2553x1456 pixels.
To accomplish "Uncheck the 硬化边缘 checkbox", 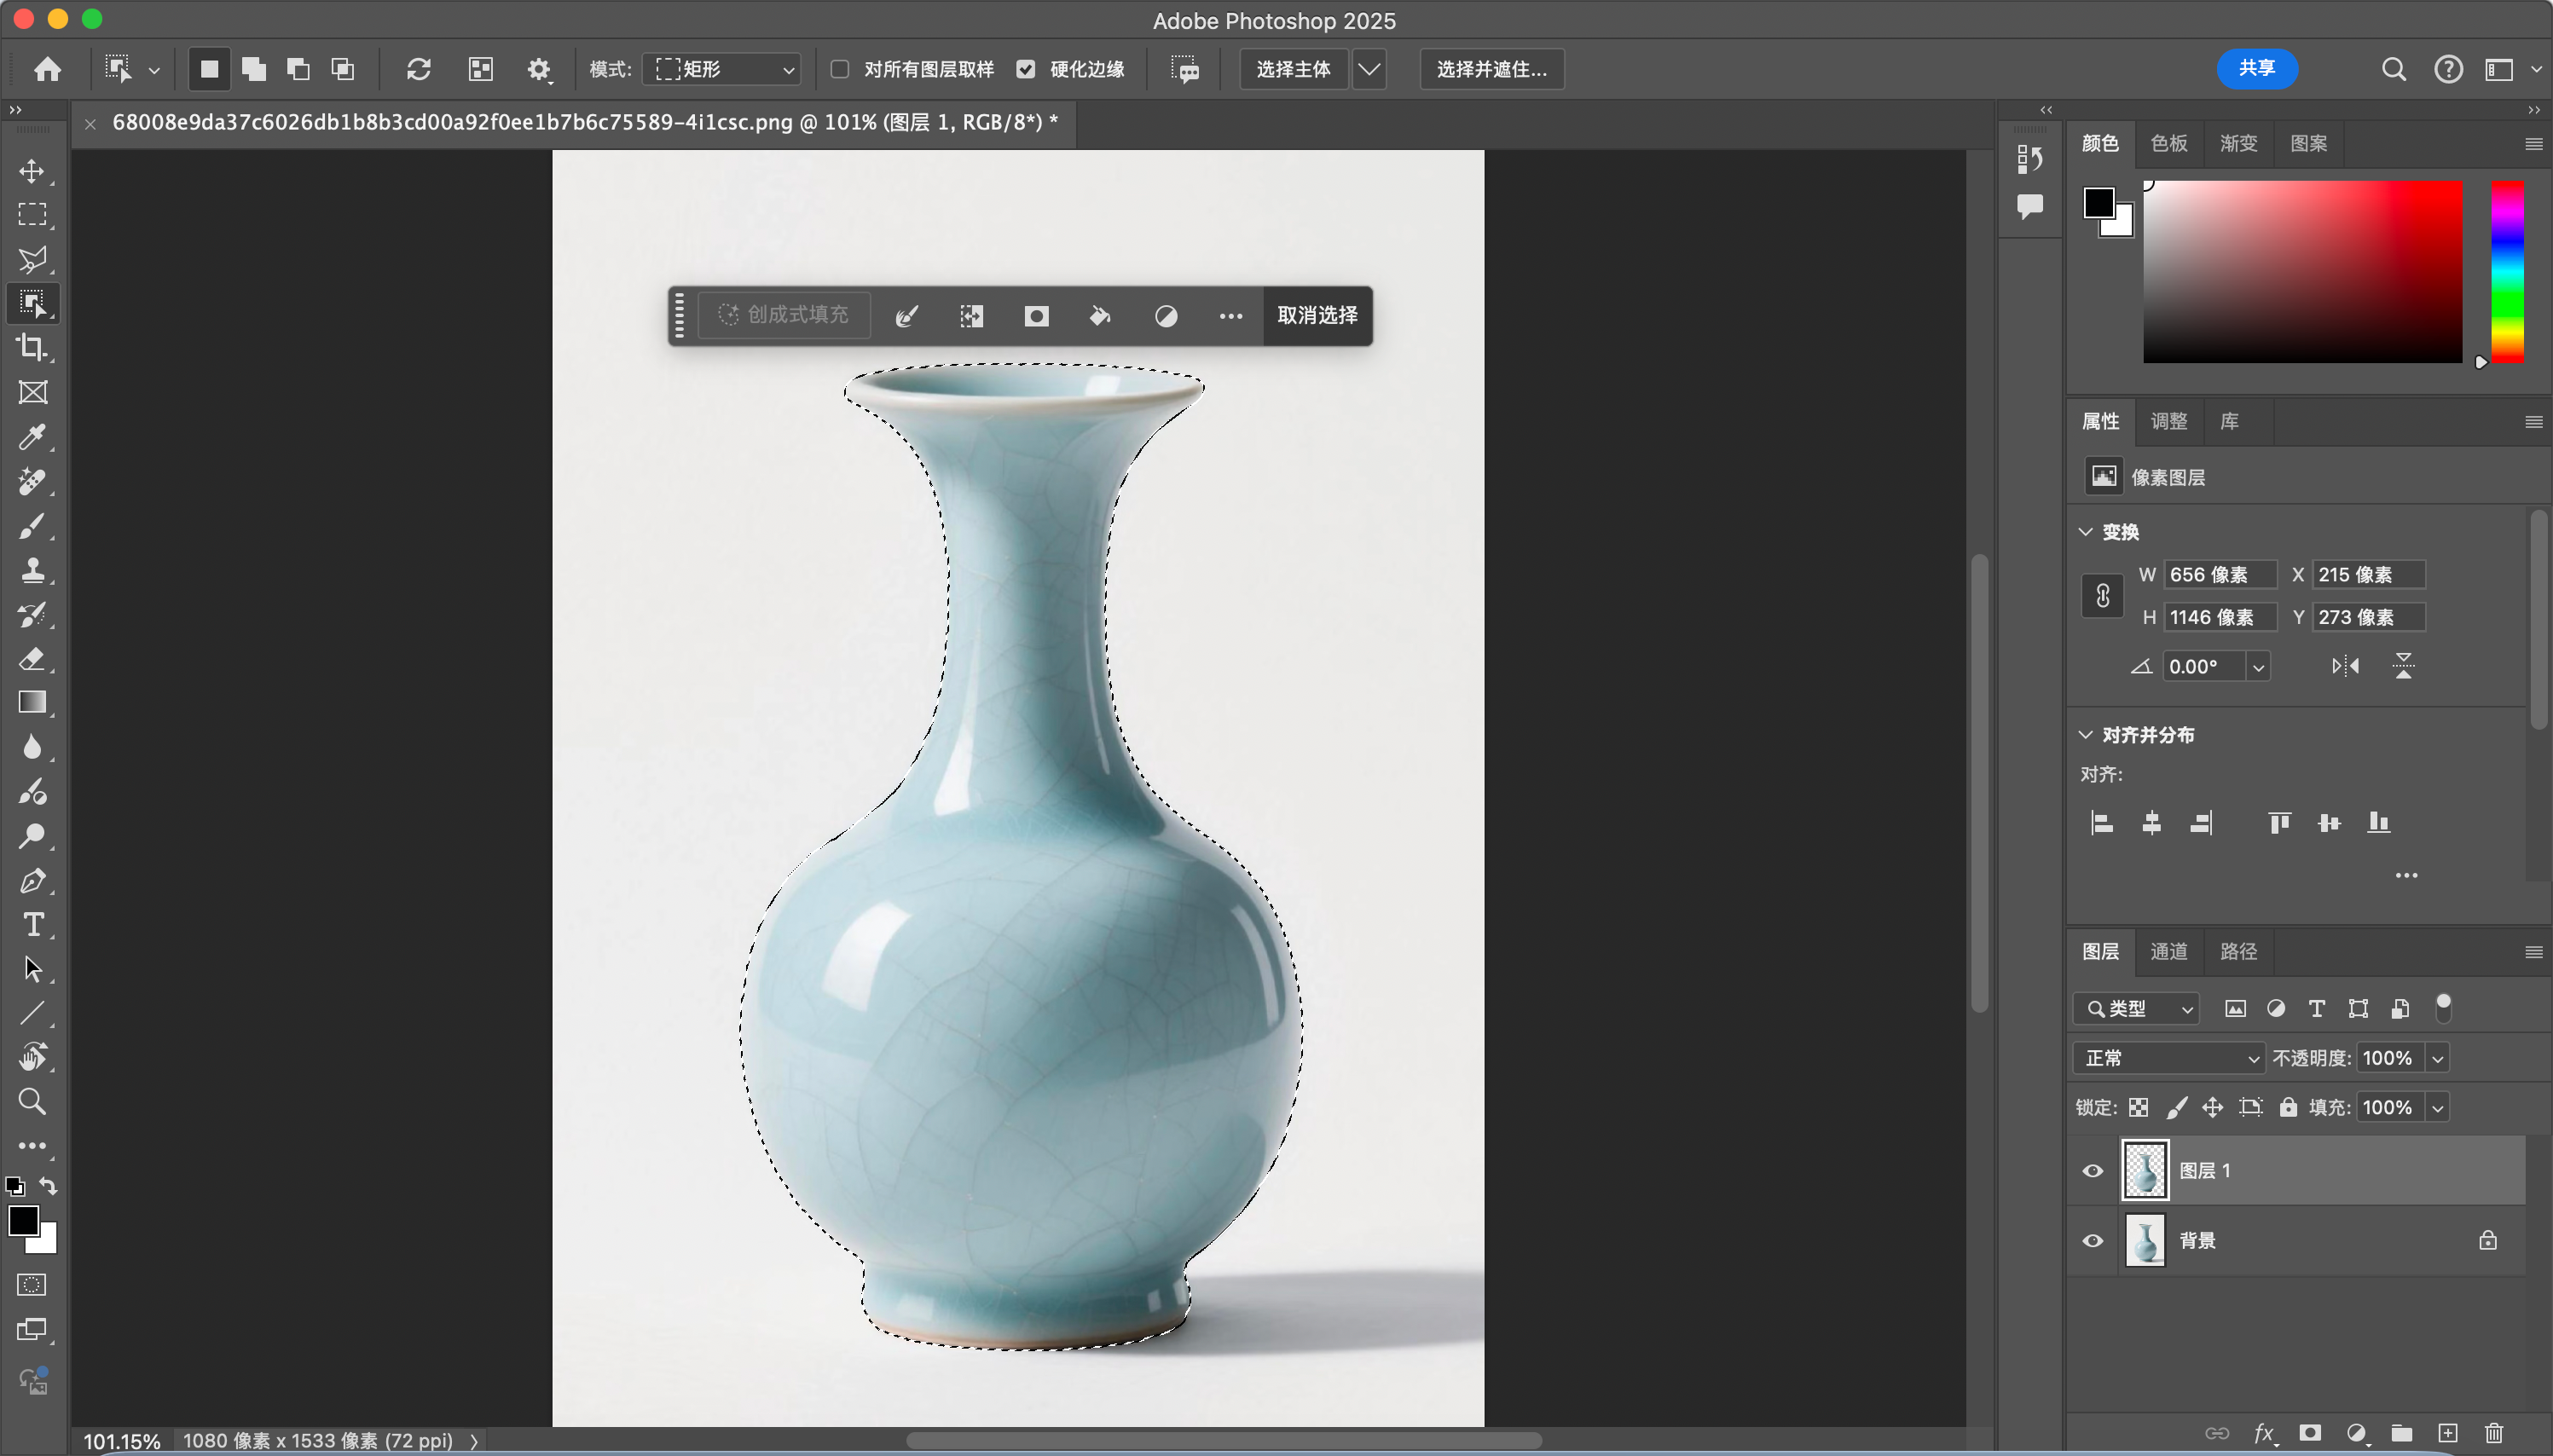I will pos(1026,69).
